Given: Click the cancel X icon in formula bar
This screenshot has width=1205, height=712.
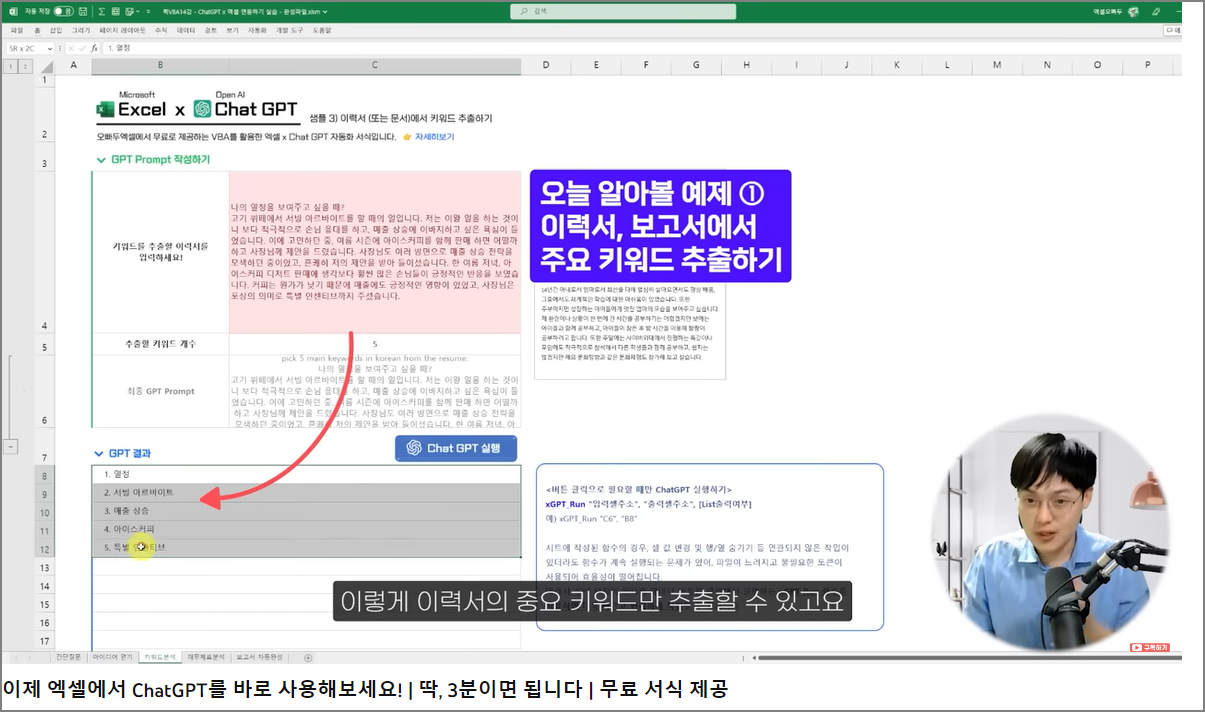Looking at the screenshot, I should coord(69,47).
